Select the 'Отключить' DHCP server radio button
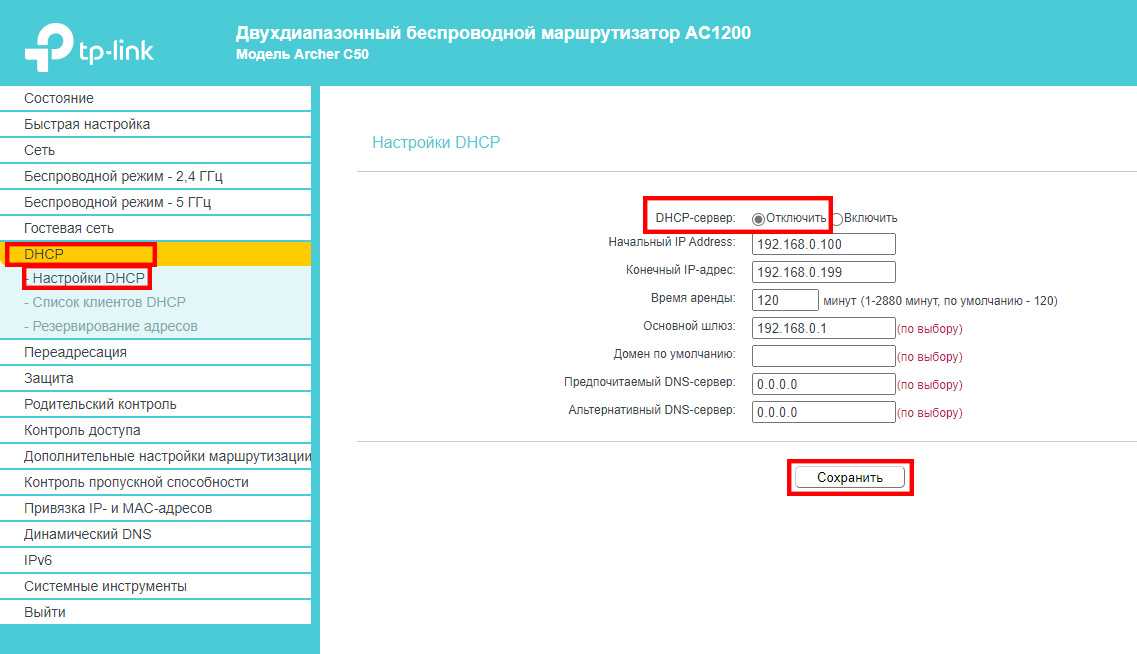1137x654 pixels. [x=758, y=218]
